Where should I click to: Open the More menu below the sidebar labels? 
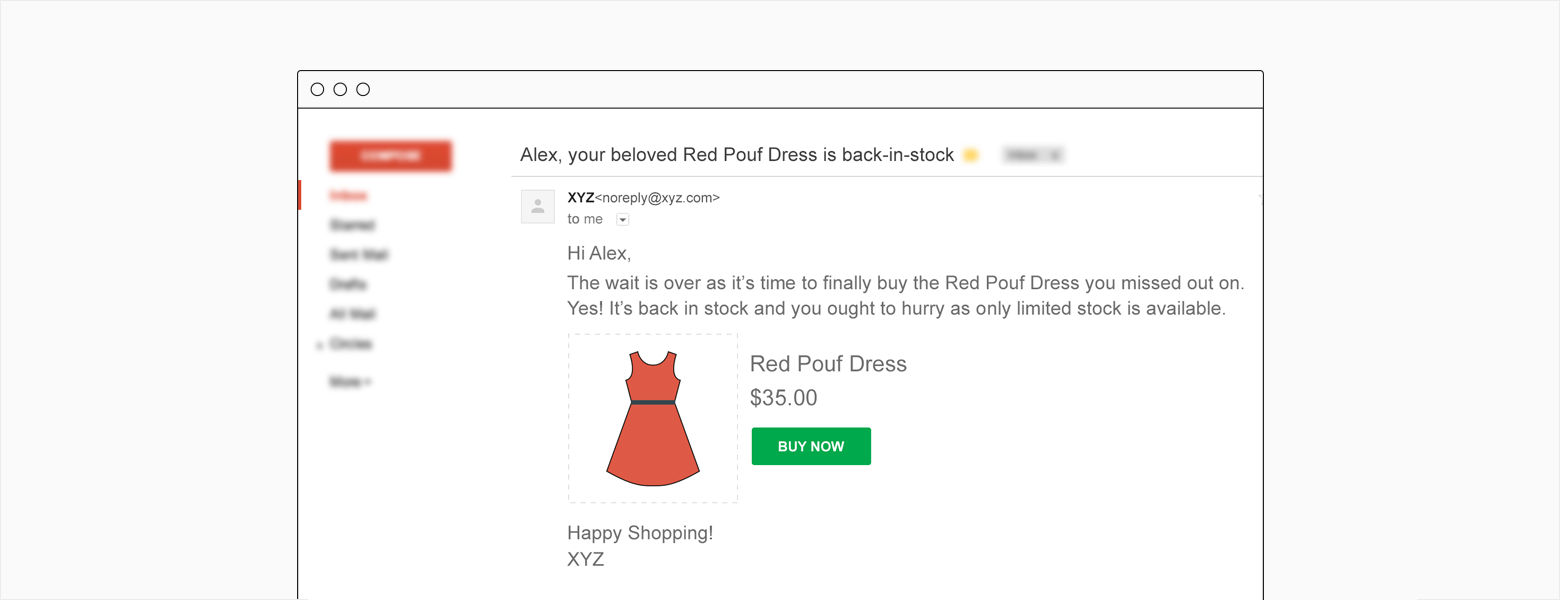[348, 381]
